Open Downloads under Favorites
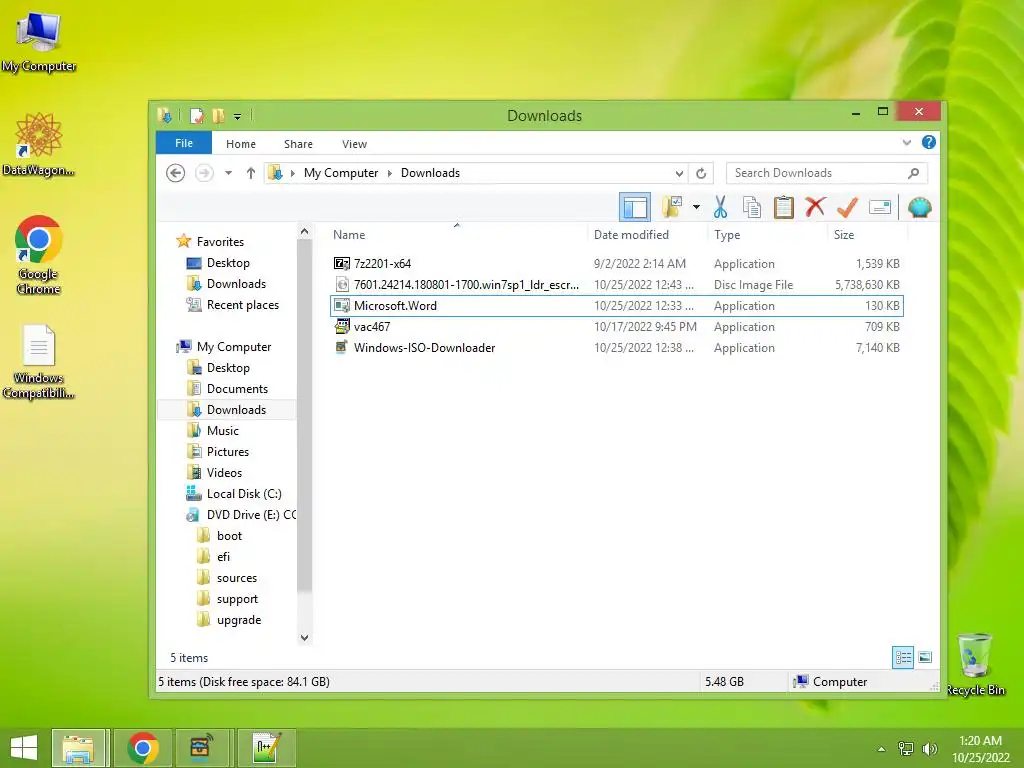The width and height of the screenshot is (1024, 768). [236, 283]
